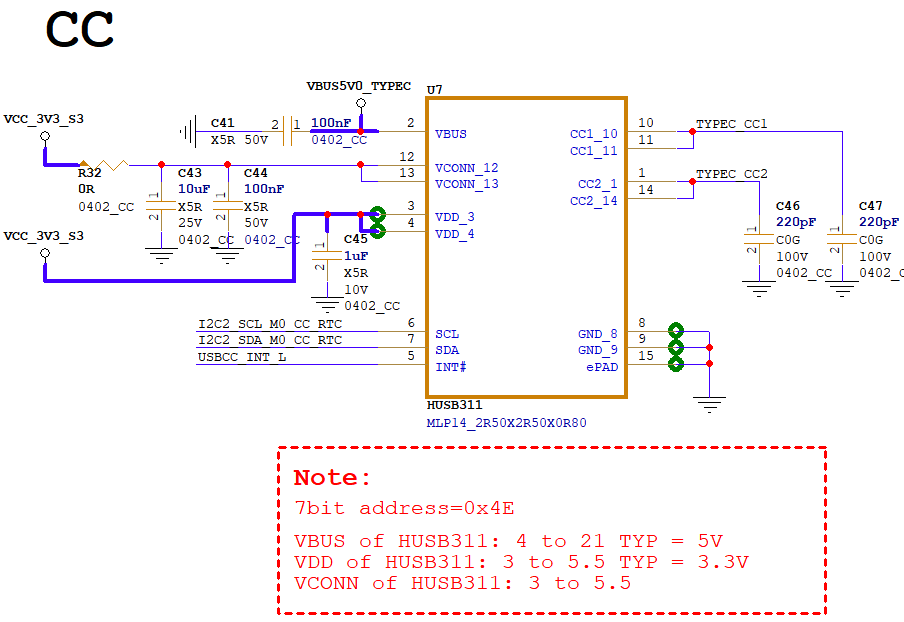The image size is (904, 622).
Task: Select the C41 designator text
Action: pos(223,122)
